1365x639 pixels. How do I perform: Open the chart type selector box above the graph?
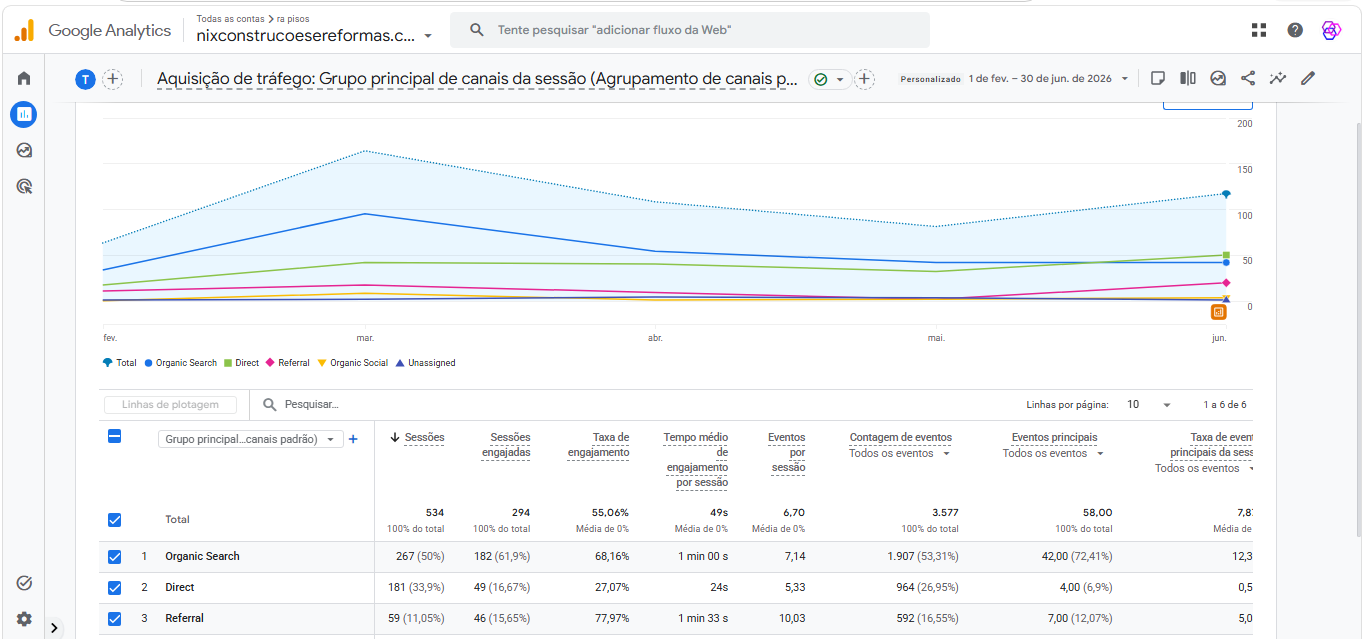[x=1208, y=104]
